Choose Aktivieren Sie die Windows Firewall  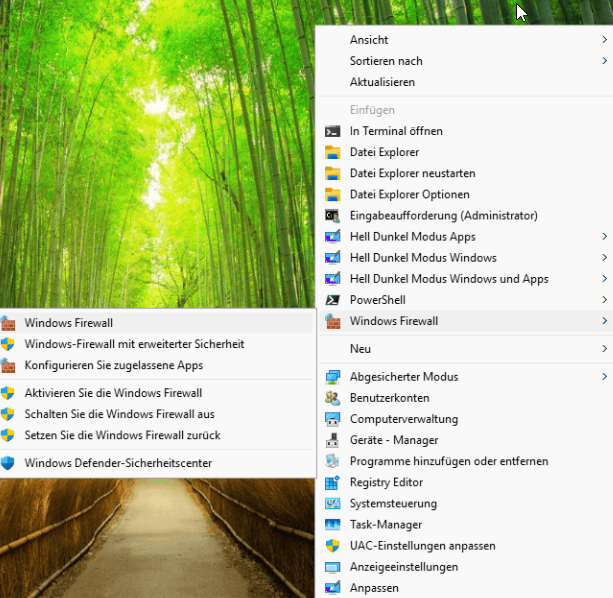coord(156,393)
